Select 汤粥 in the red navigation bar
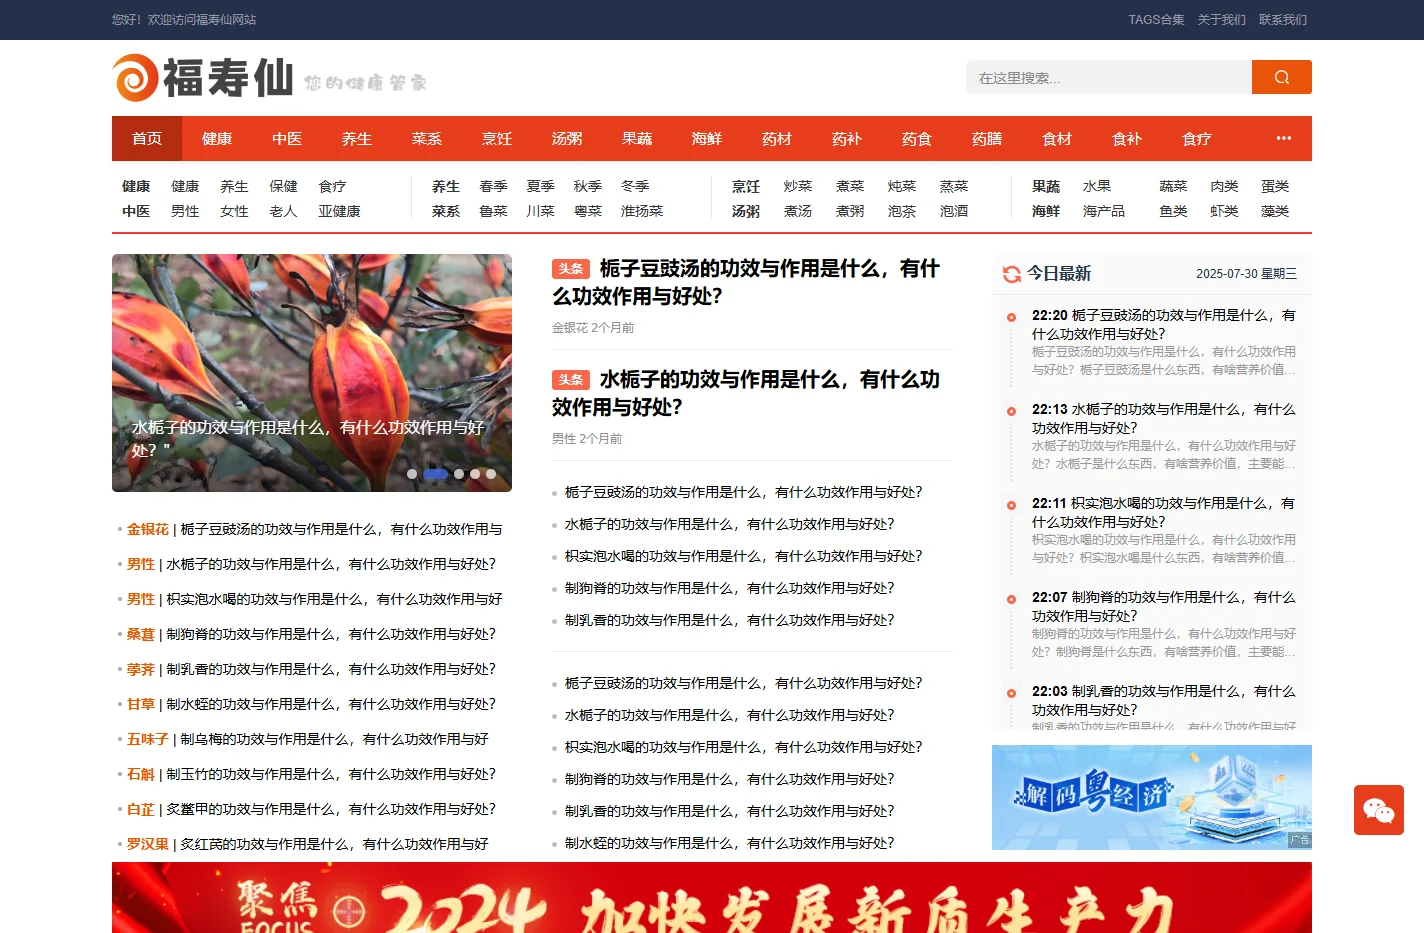 (567, 138)
